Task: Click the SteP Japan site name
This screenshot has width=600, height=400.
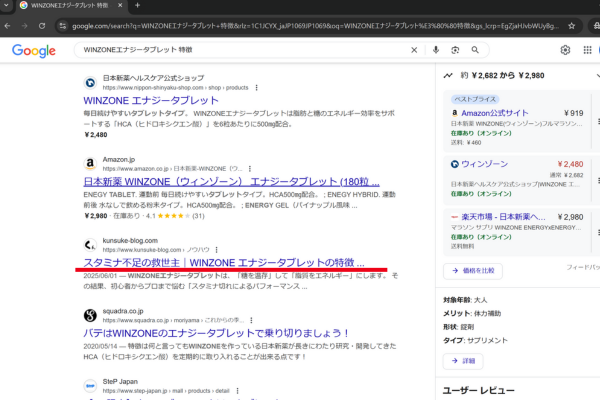Action: [x=120, y=382]
